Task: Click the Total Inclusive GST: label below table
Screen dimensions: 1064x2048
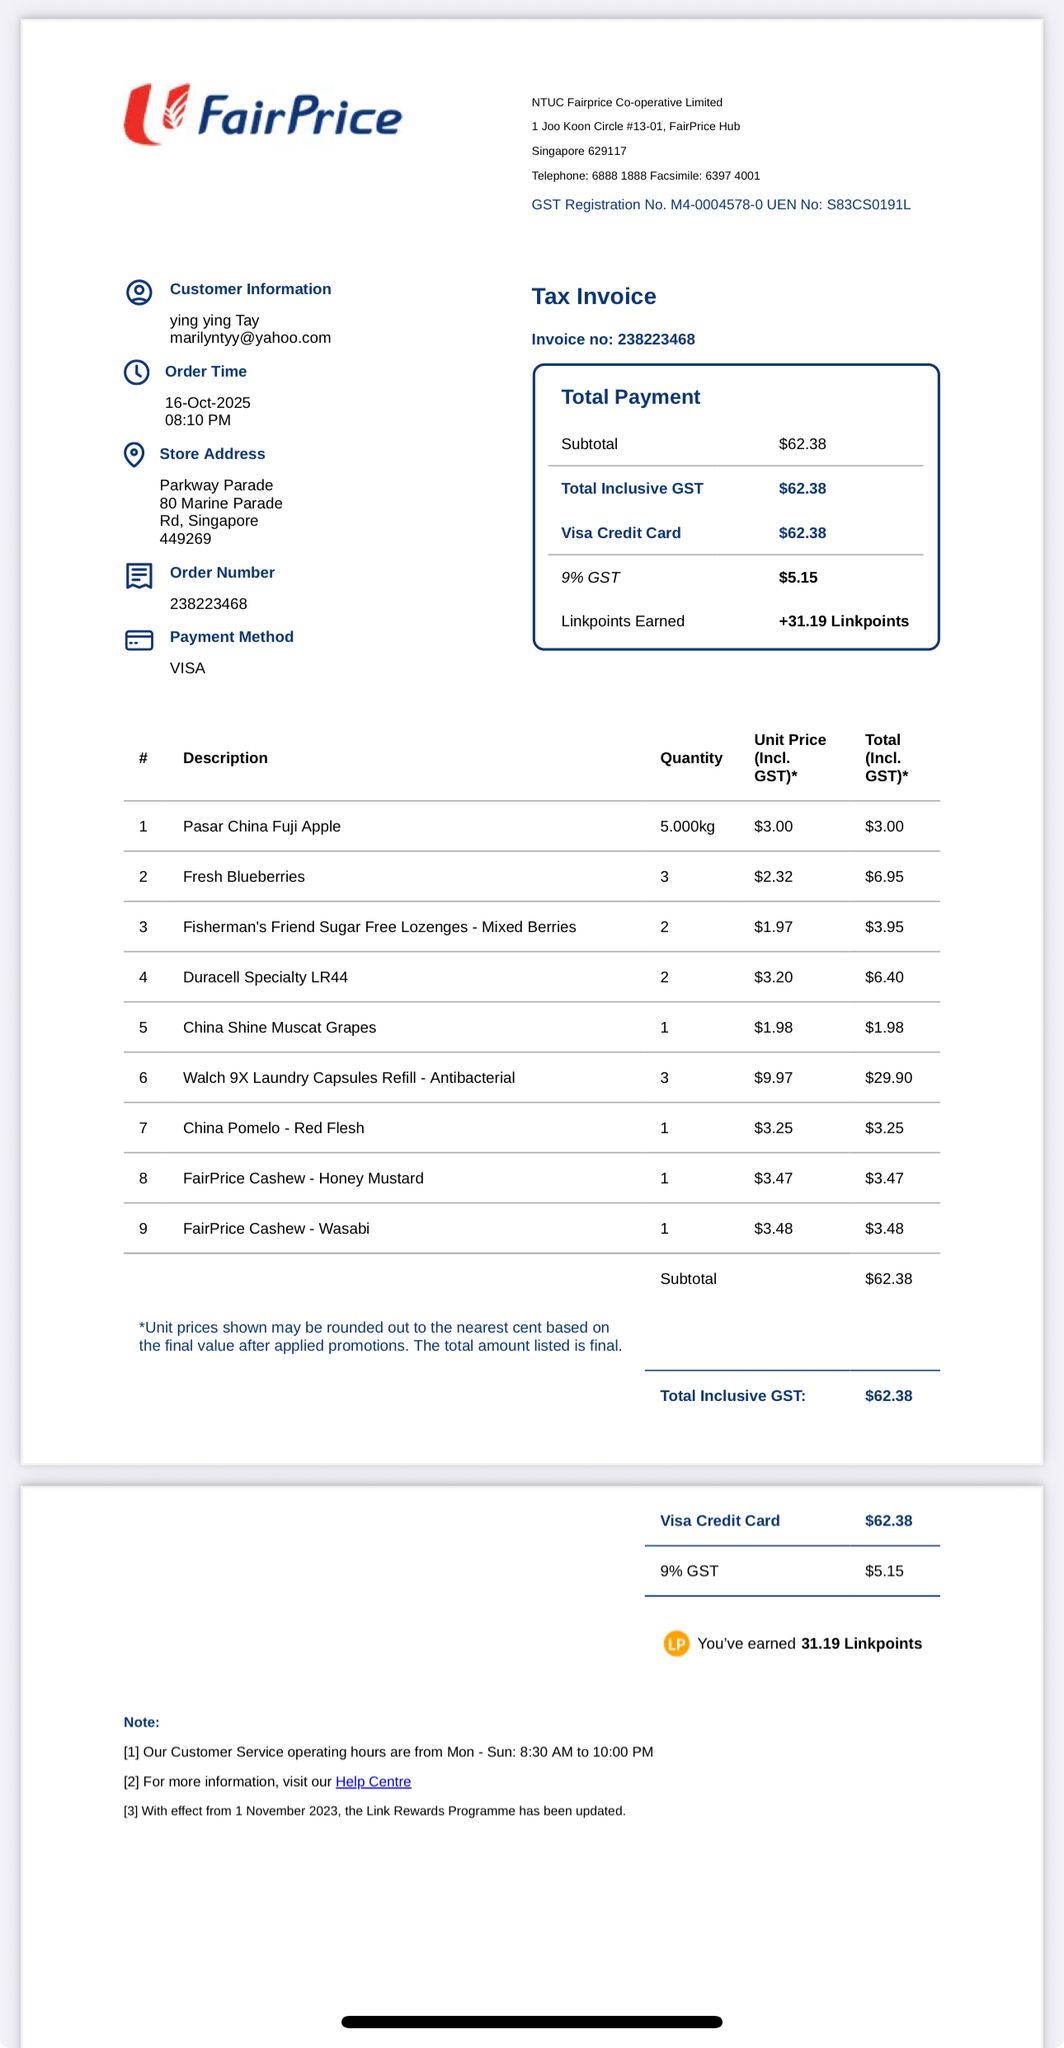Action: [732, 1396]
